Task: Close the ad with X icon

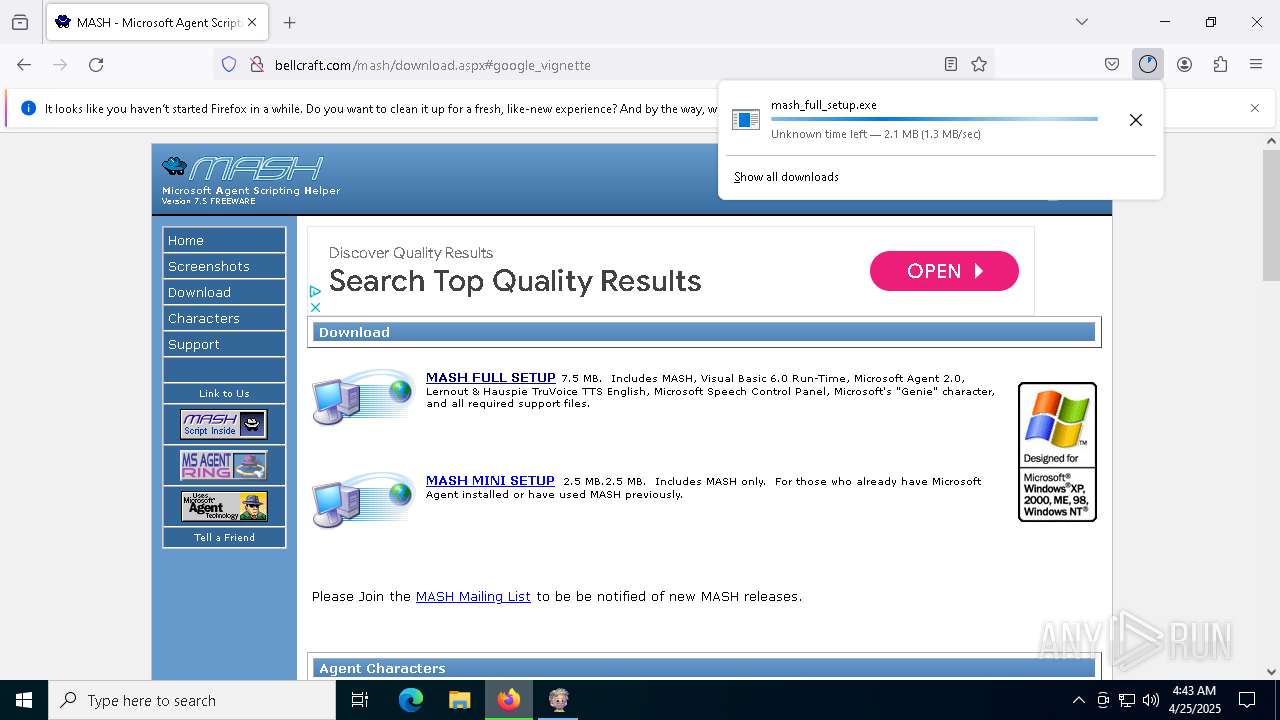Action: coord(315,307)
